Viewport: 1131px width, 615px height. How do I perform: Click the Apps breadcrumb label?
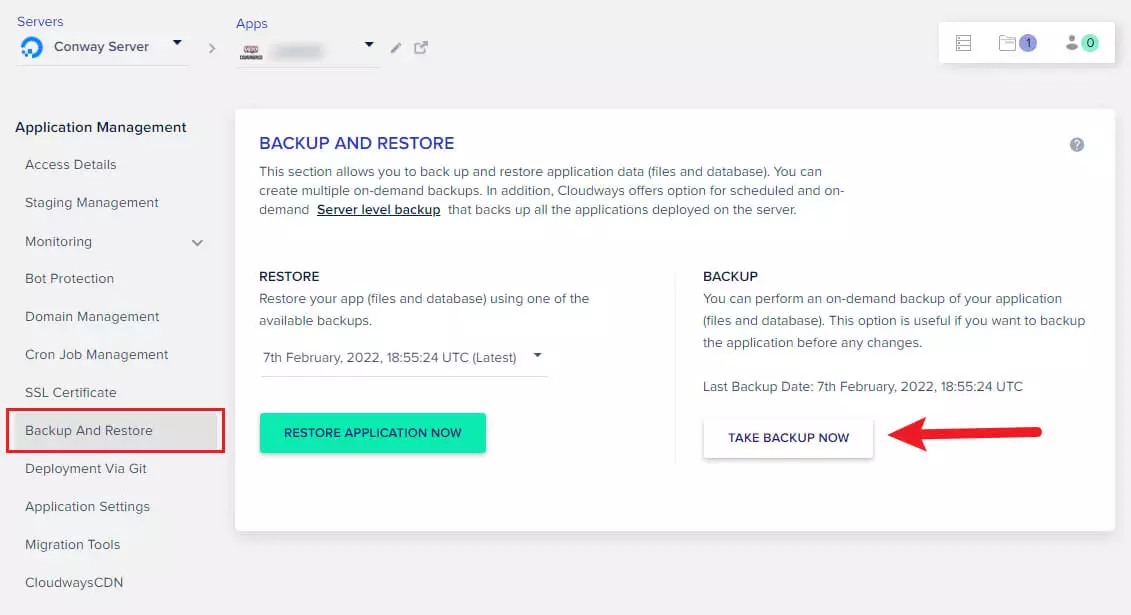coord(252,24)
